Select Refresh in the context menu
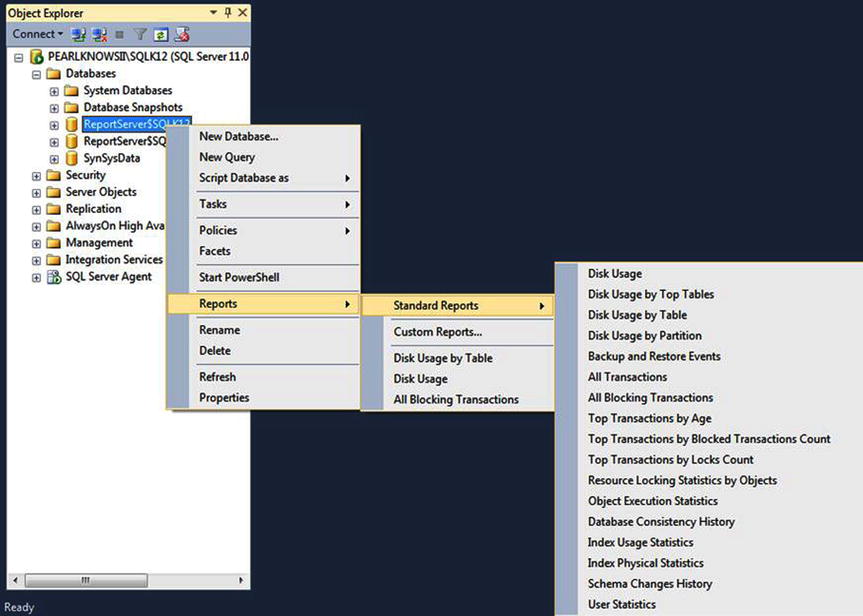The height and width of the screenshot is (616, 863). (x=264, y=377)
